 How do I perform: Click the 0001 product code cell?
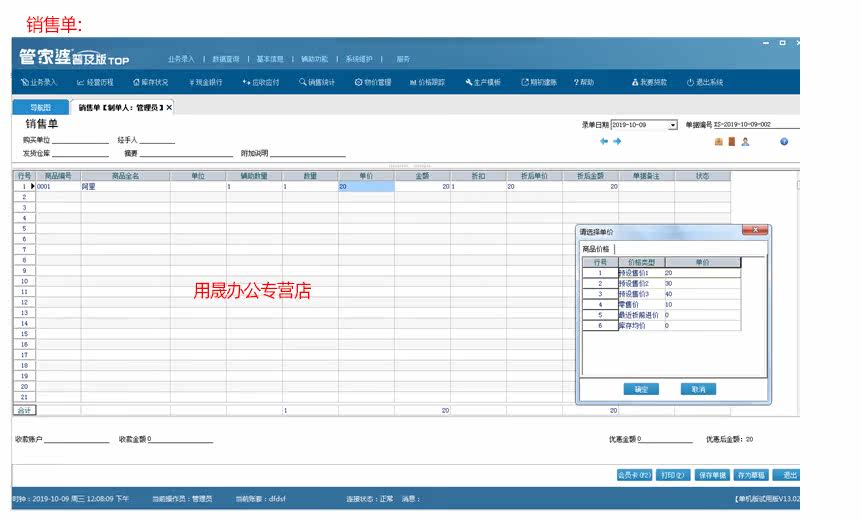tap(58, 187)
